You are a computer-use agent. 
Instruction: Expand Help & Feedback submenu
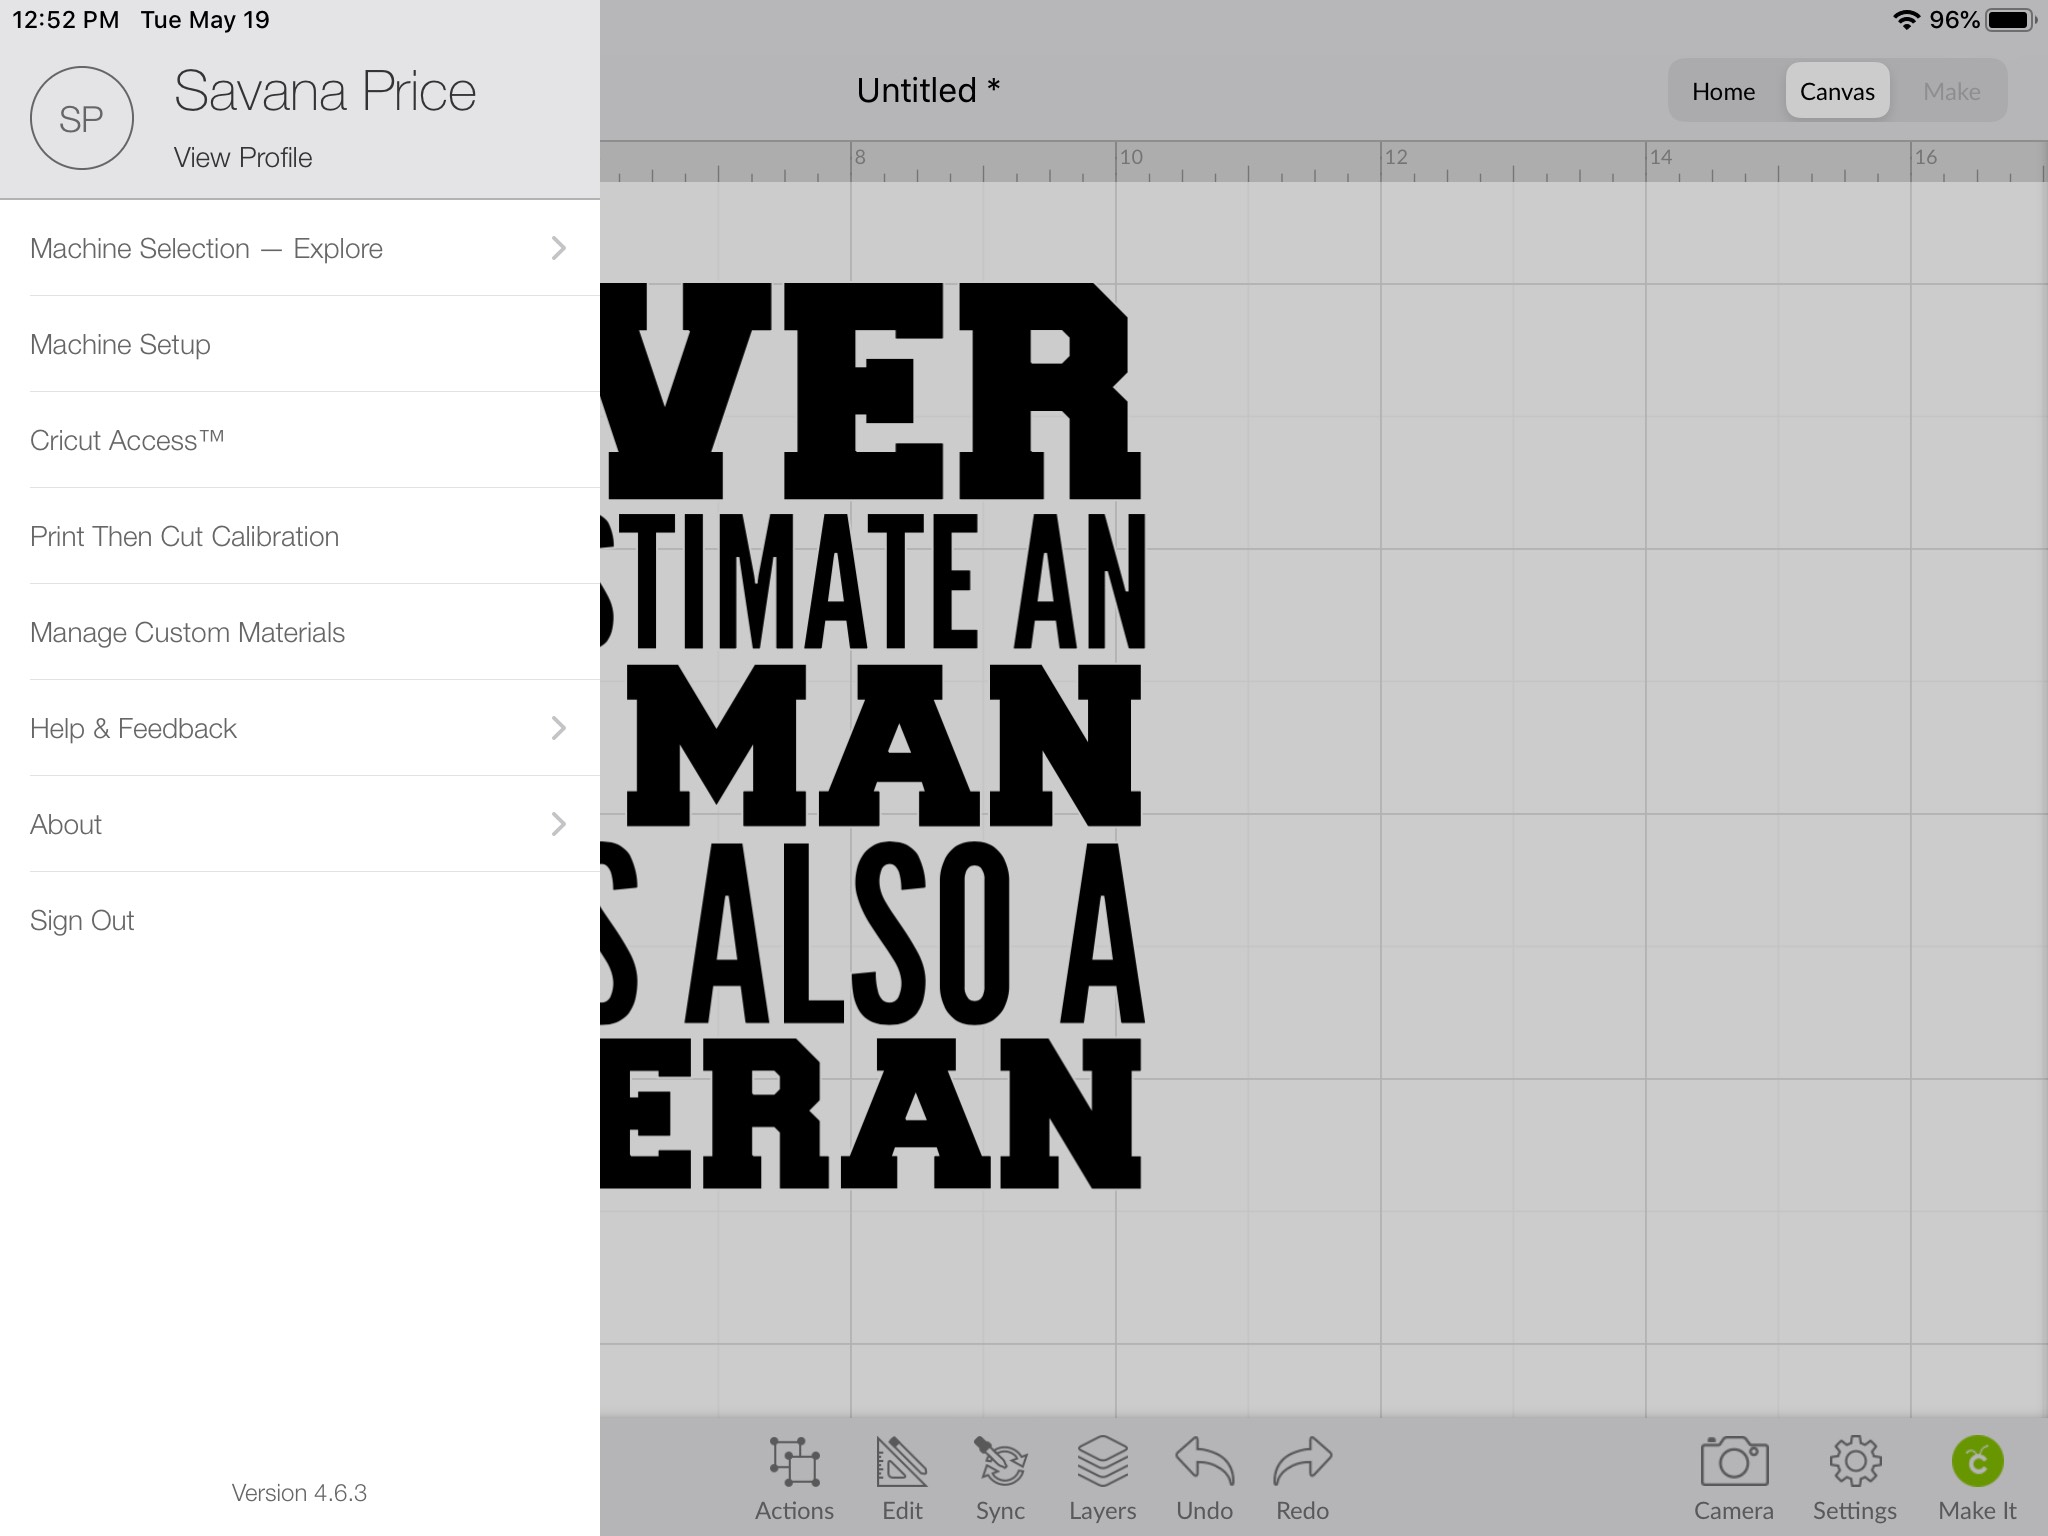point(560,726)
